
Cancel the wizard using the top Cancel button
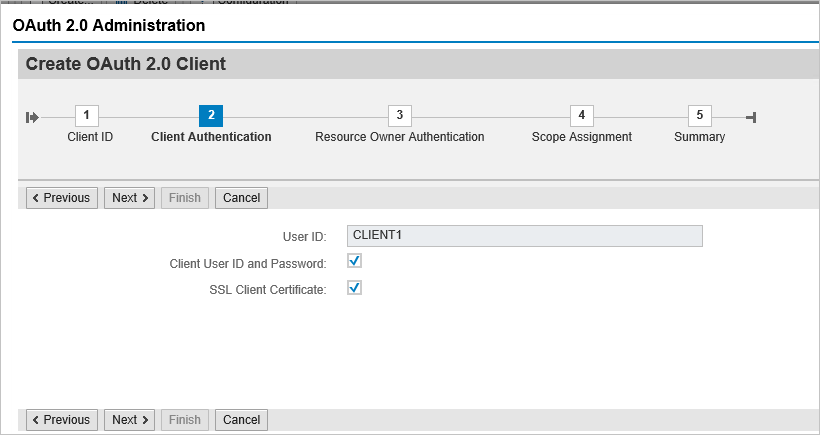click(241, 198)
